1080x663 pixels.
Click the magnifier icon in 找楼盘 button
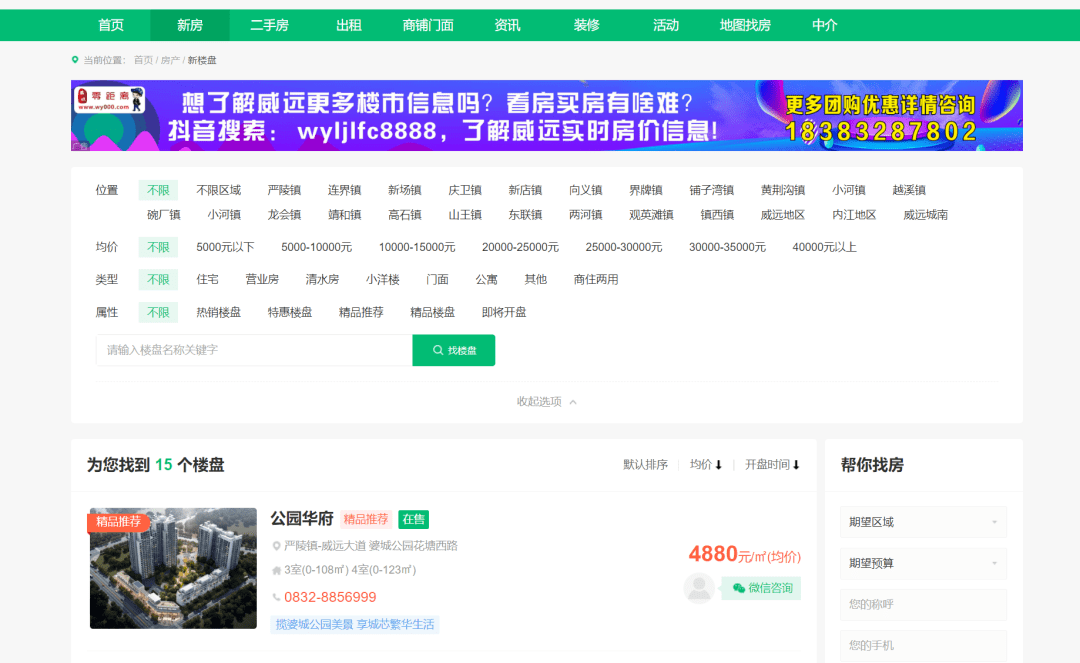coord(440,350)
